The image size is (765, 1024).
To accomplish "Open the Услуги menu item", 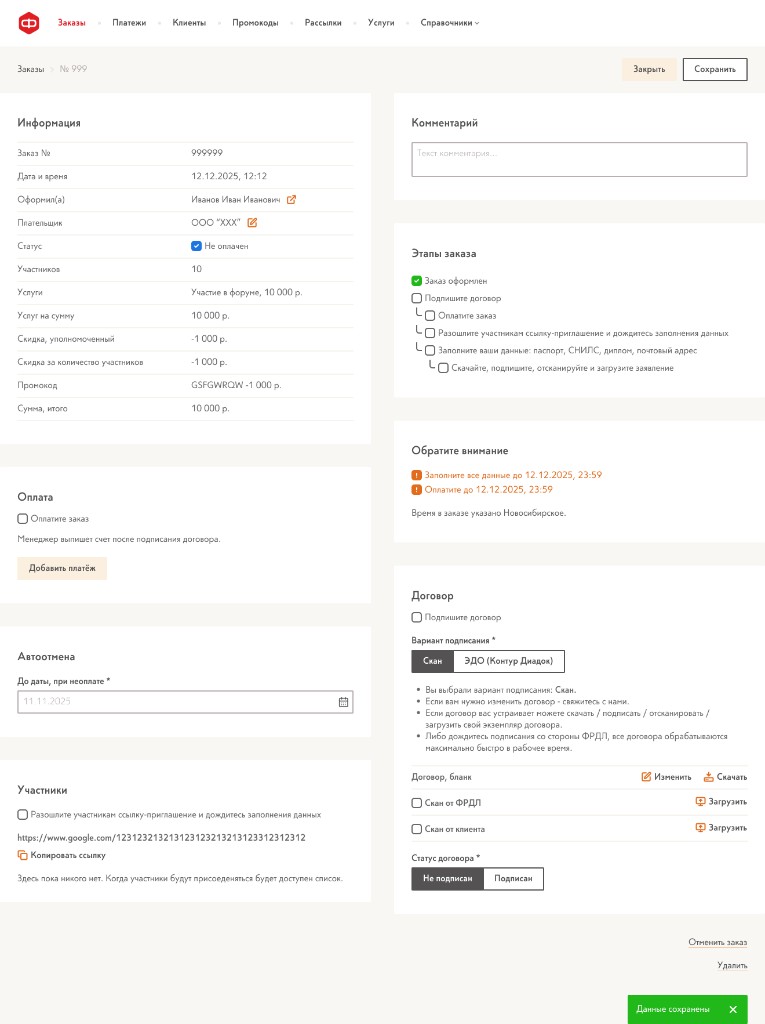I will [x=381, y=23].
